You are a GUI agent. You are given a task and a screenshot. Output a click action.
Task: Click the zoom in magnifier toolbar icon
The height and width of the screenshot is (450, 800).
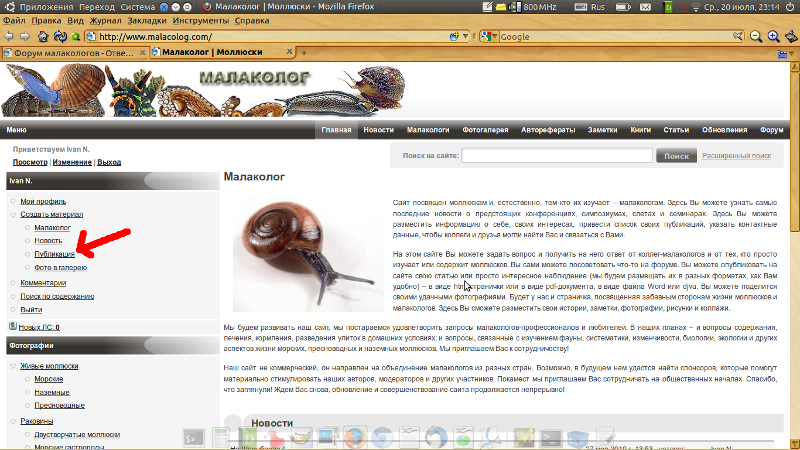pos(772,37)
